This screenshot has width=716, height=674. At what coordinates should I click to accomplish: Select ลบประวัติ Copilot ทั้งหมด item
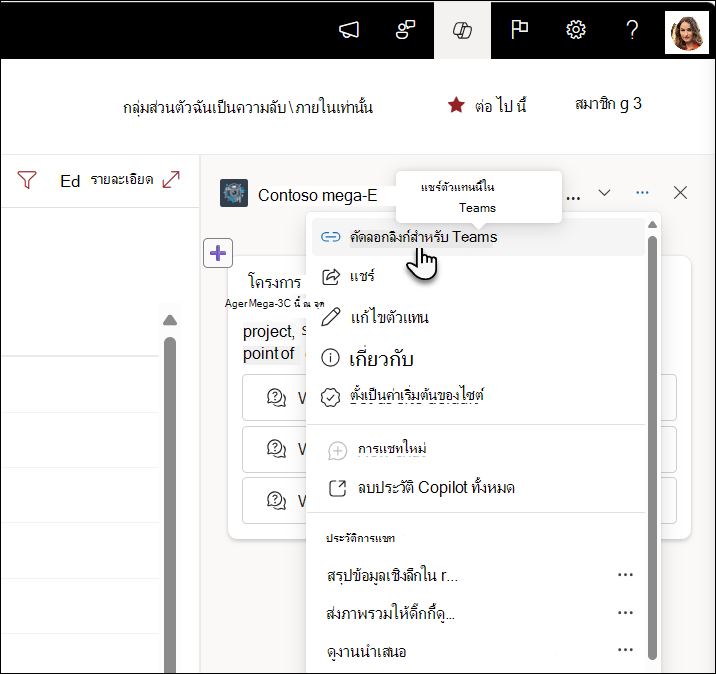478,488
